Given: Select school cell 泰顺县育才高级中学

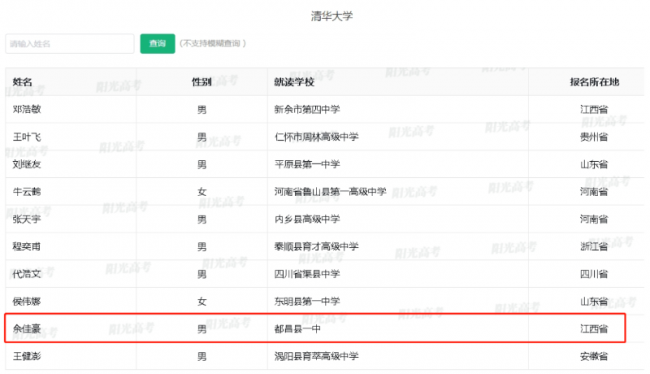Looking at the screenshot, I should click(x=316, y=246).
